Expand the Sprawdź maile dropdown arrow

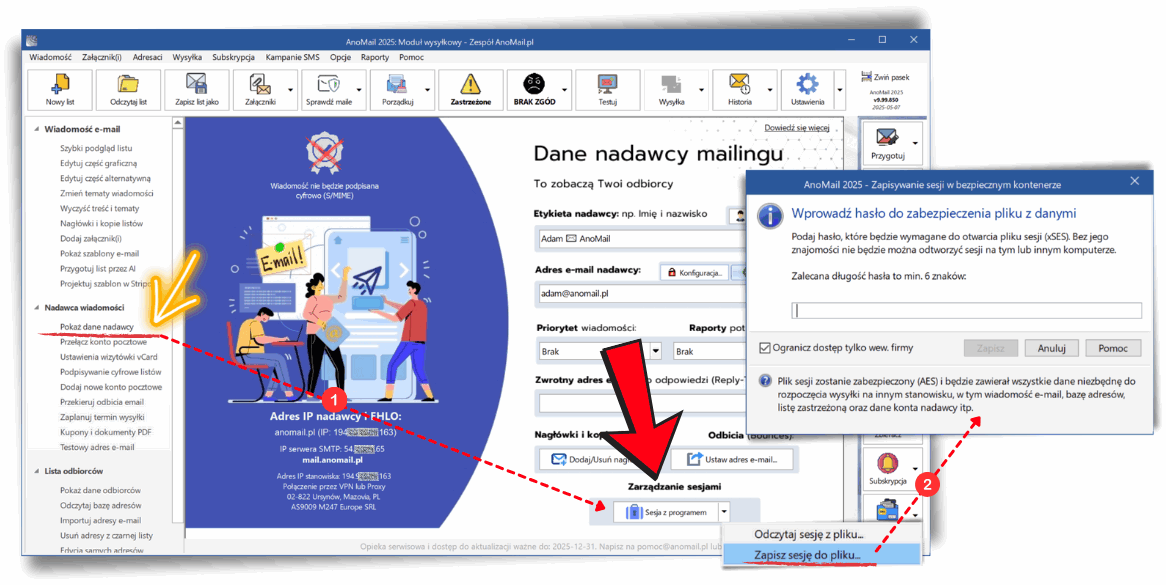pos(359,90)
